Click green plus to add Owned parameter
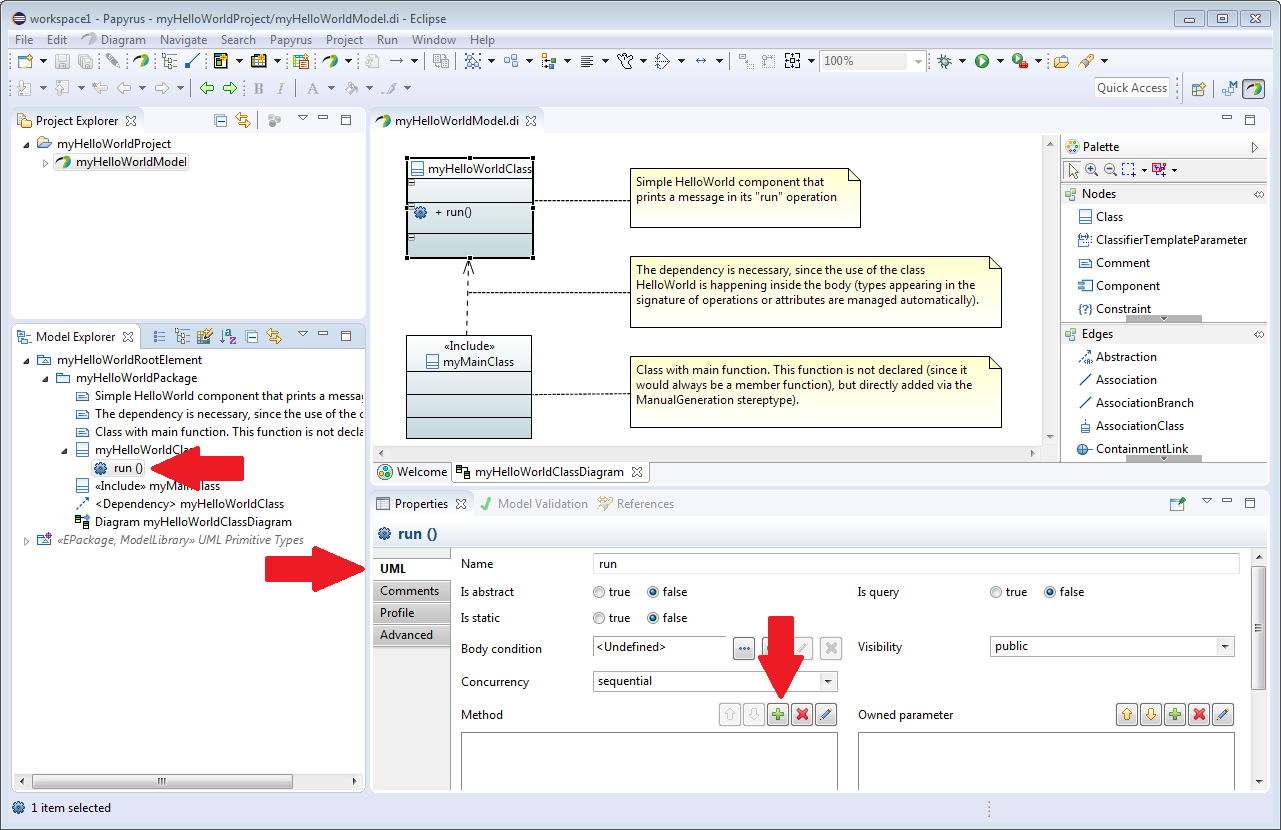1281x830 pixels. click(1175, 715)
